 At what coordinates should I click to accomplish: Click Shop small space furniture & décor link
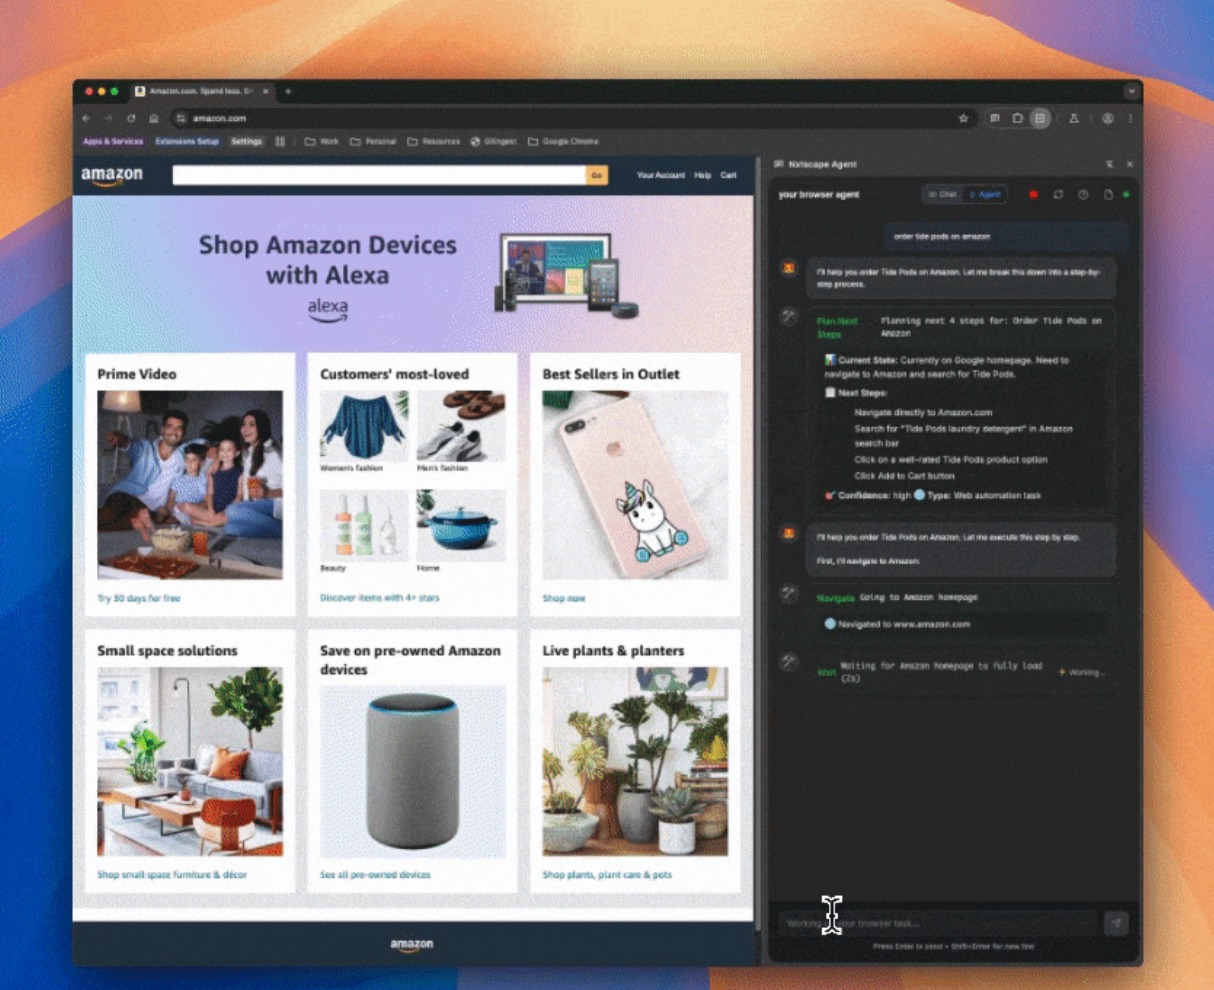pyautogui.click(x=172, y=874)
